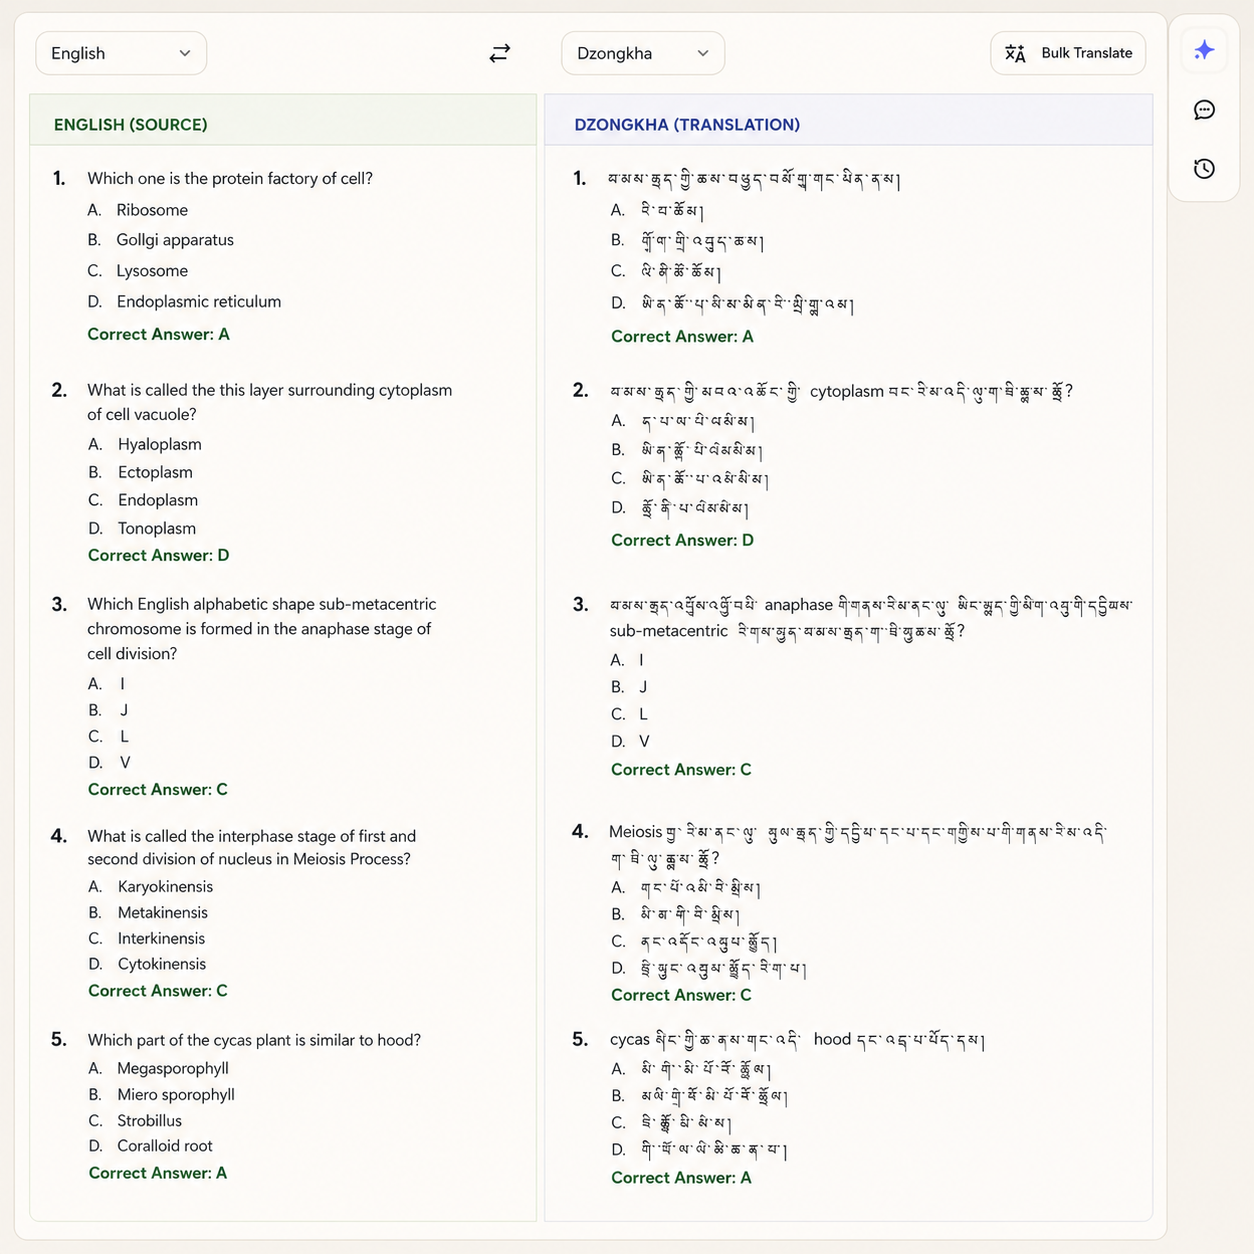Viewport: 1254px width, 1254px height.
Task: Select option A Megasporophyll in question 5
Action: click(x=158, y=1068)
